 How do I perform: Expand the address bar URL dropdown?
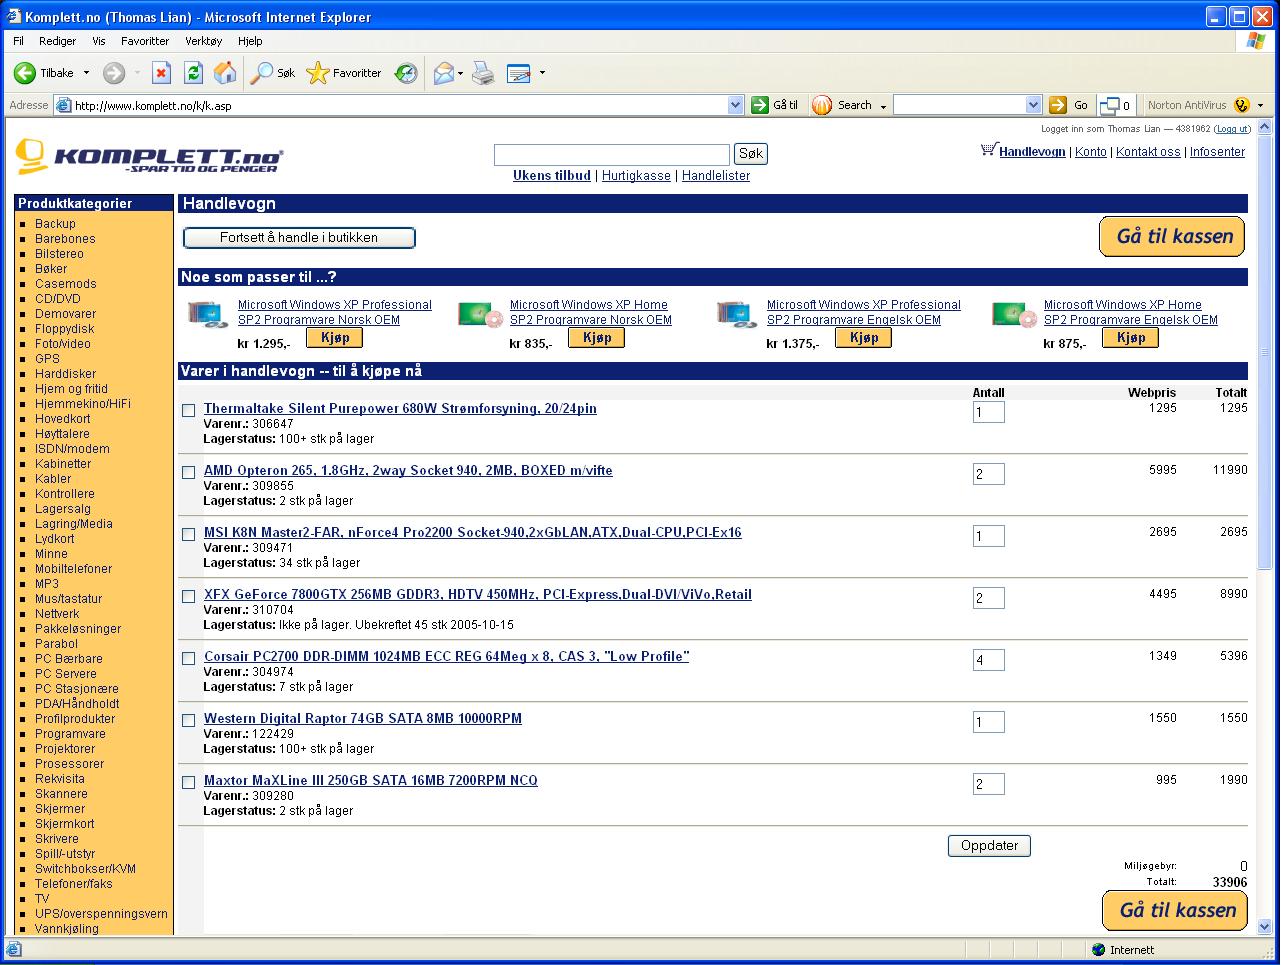point(736,105)
